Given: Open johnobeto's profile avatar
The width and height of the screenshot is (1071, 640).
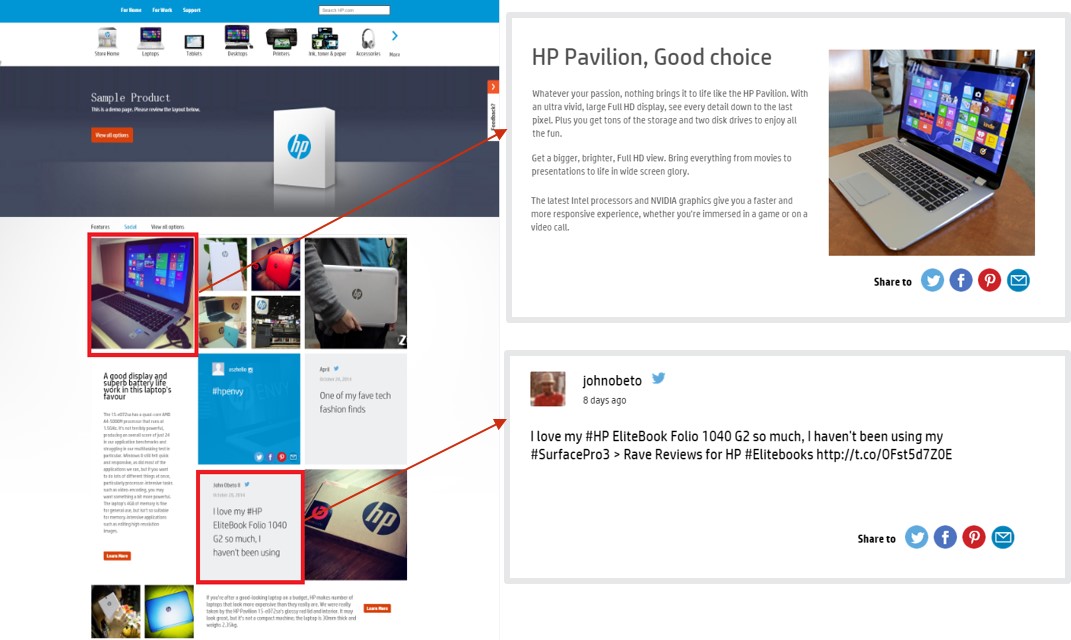Looking at the screenshot, I should point(548,389).
